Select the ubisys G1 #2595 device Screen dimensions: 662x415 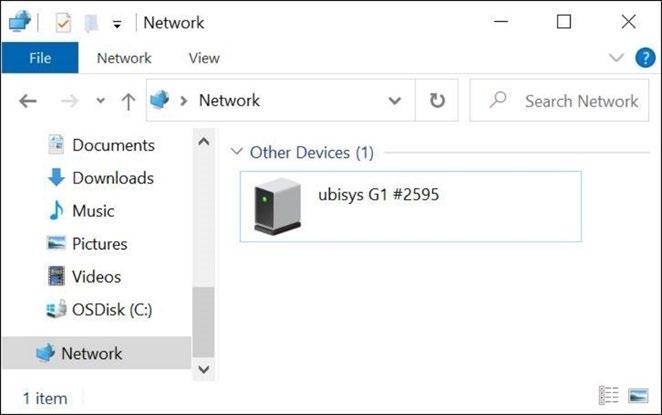pos(410,206)
